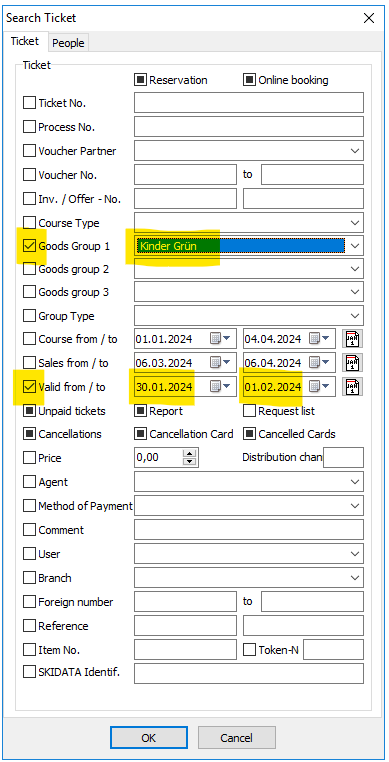Click the calendar preset icon for Sales row

tap(352, 362)
